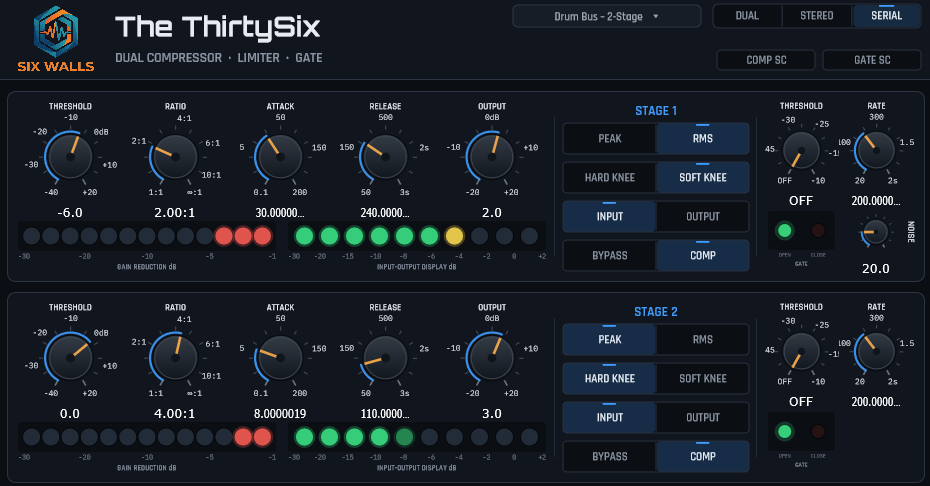Screen dimensions: 930x486
Task: Select RMS detection in Stage 2
Action: [702, 339]
